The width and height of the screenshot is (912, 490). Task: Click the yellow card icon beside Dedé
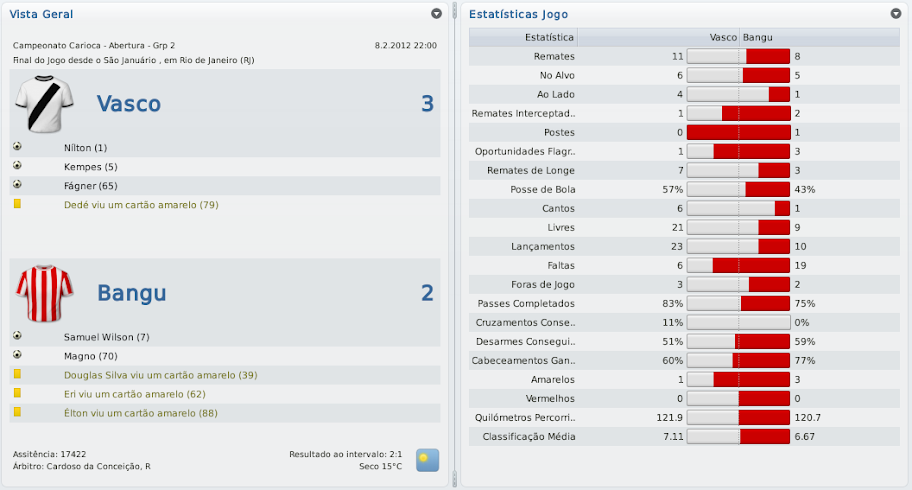pyautogui.click(x=17, y=204)
